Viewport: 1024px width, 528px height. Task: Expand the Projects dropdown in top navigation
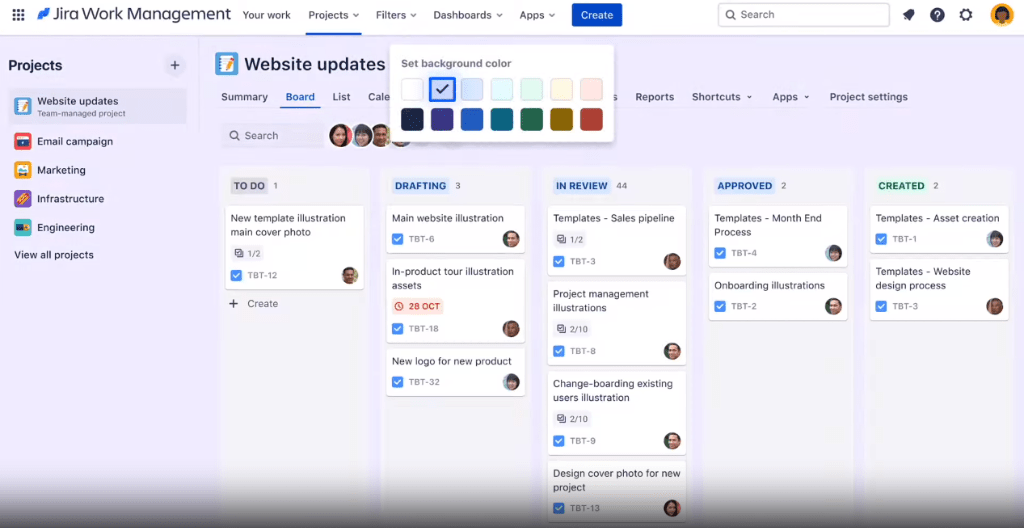(x=334, y=15)
